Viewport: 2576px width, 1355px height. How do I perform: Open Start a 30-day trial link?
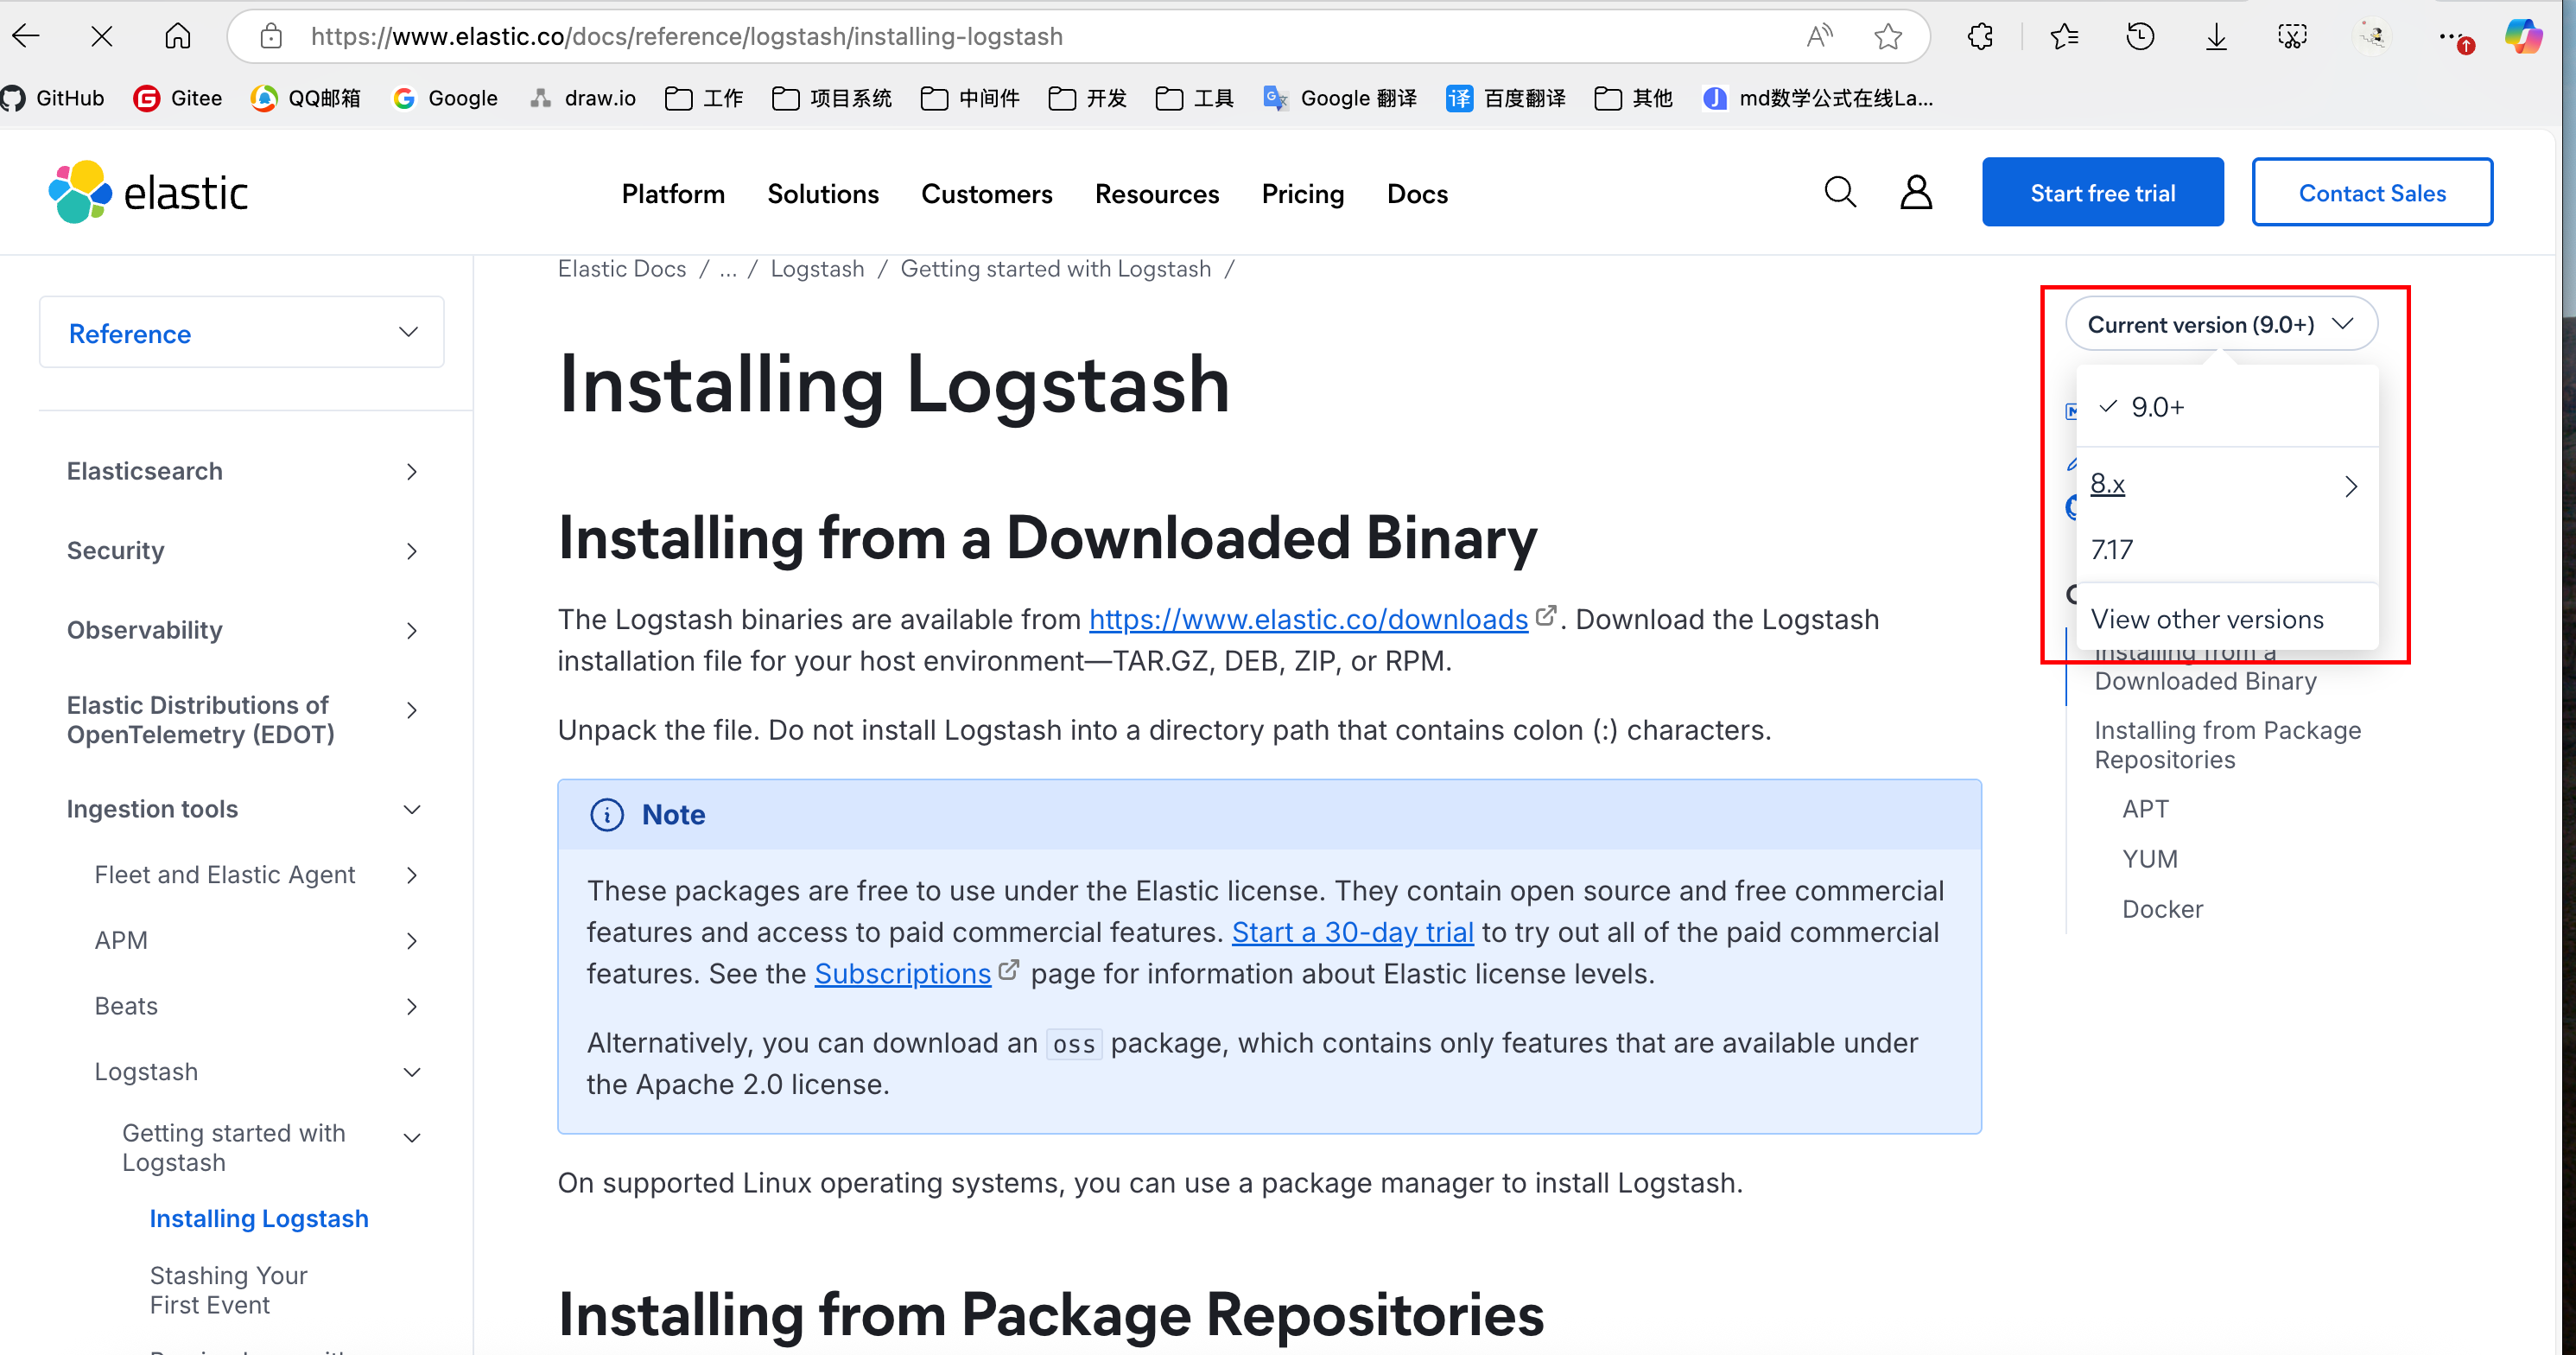1352,933
